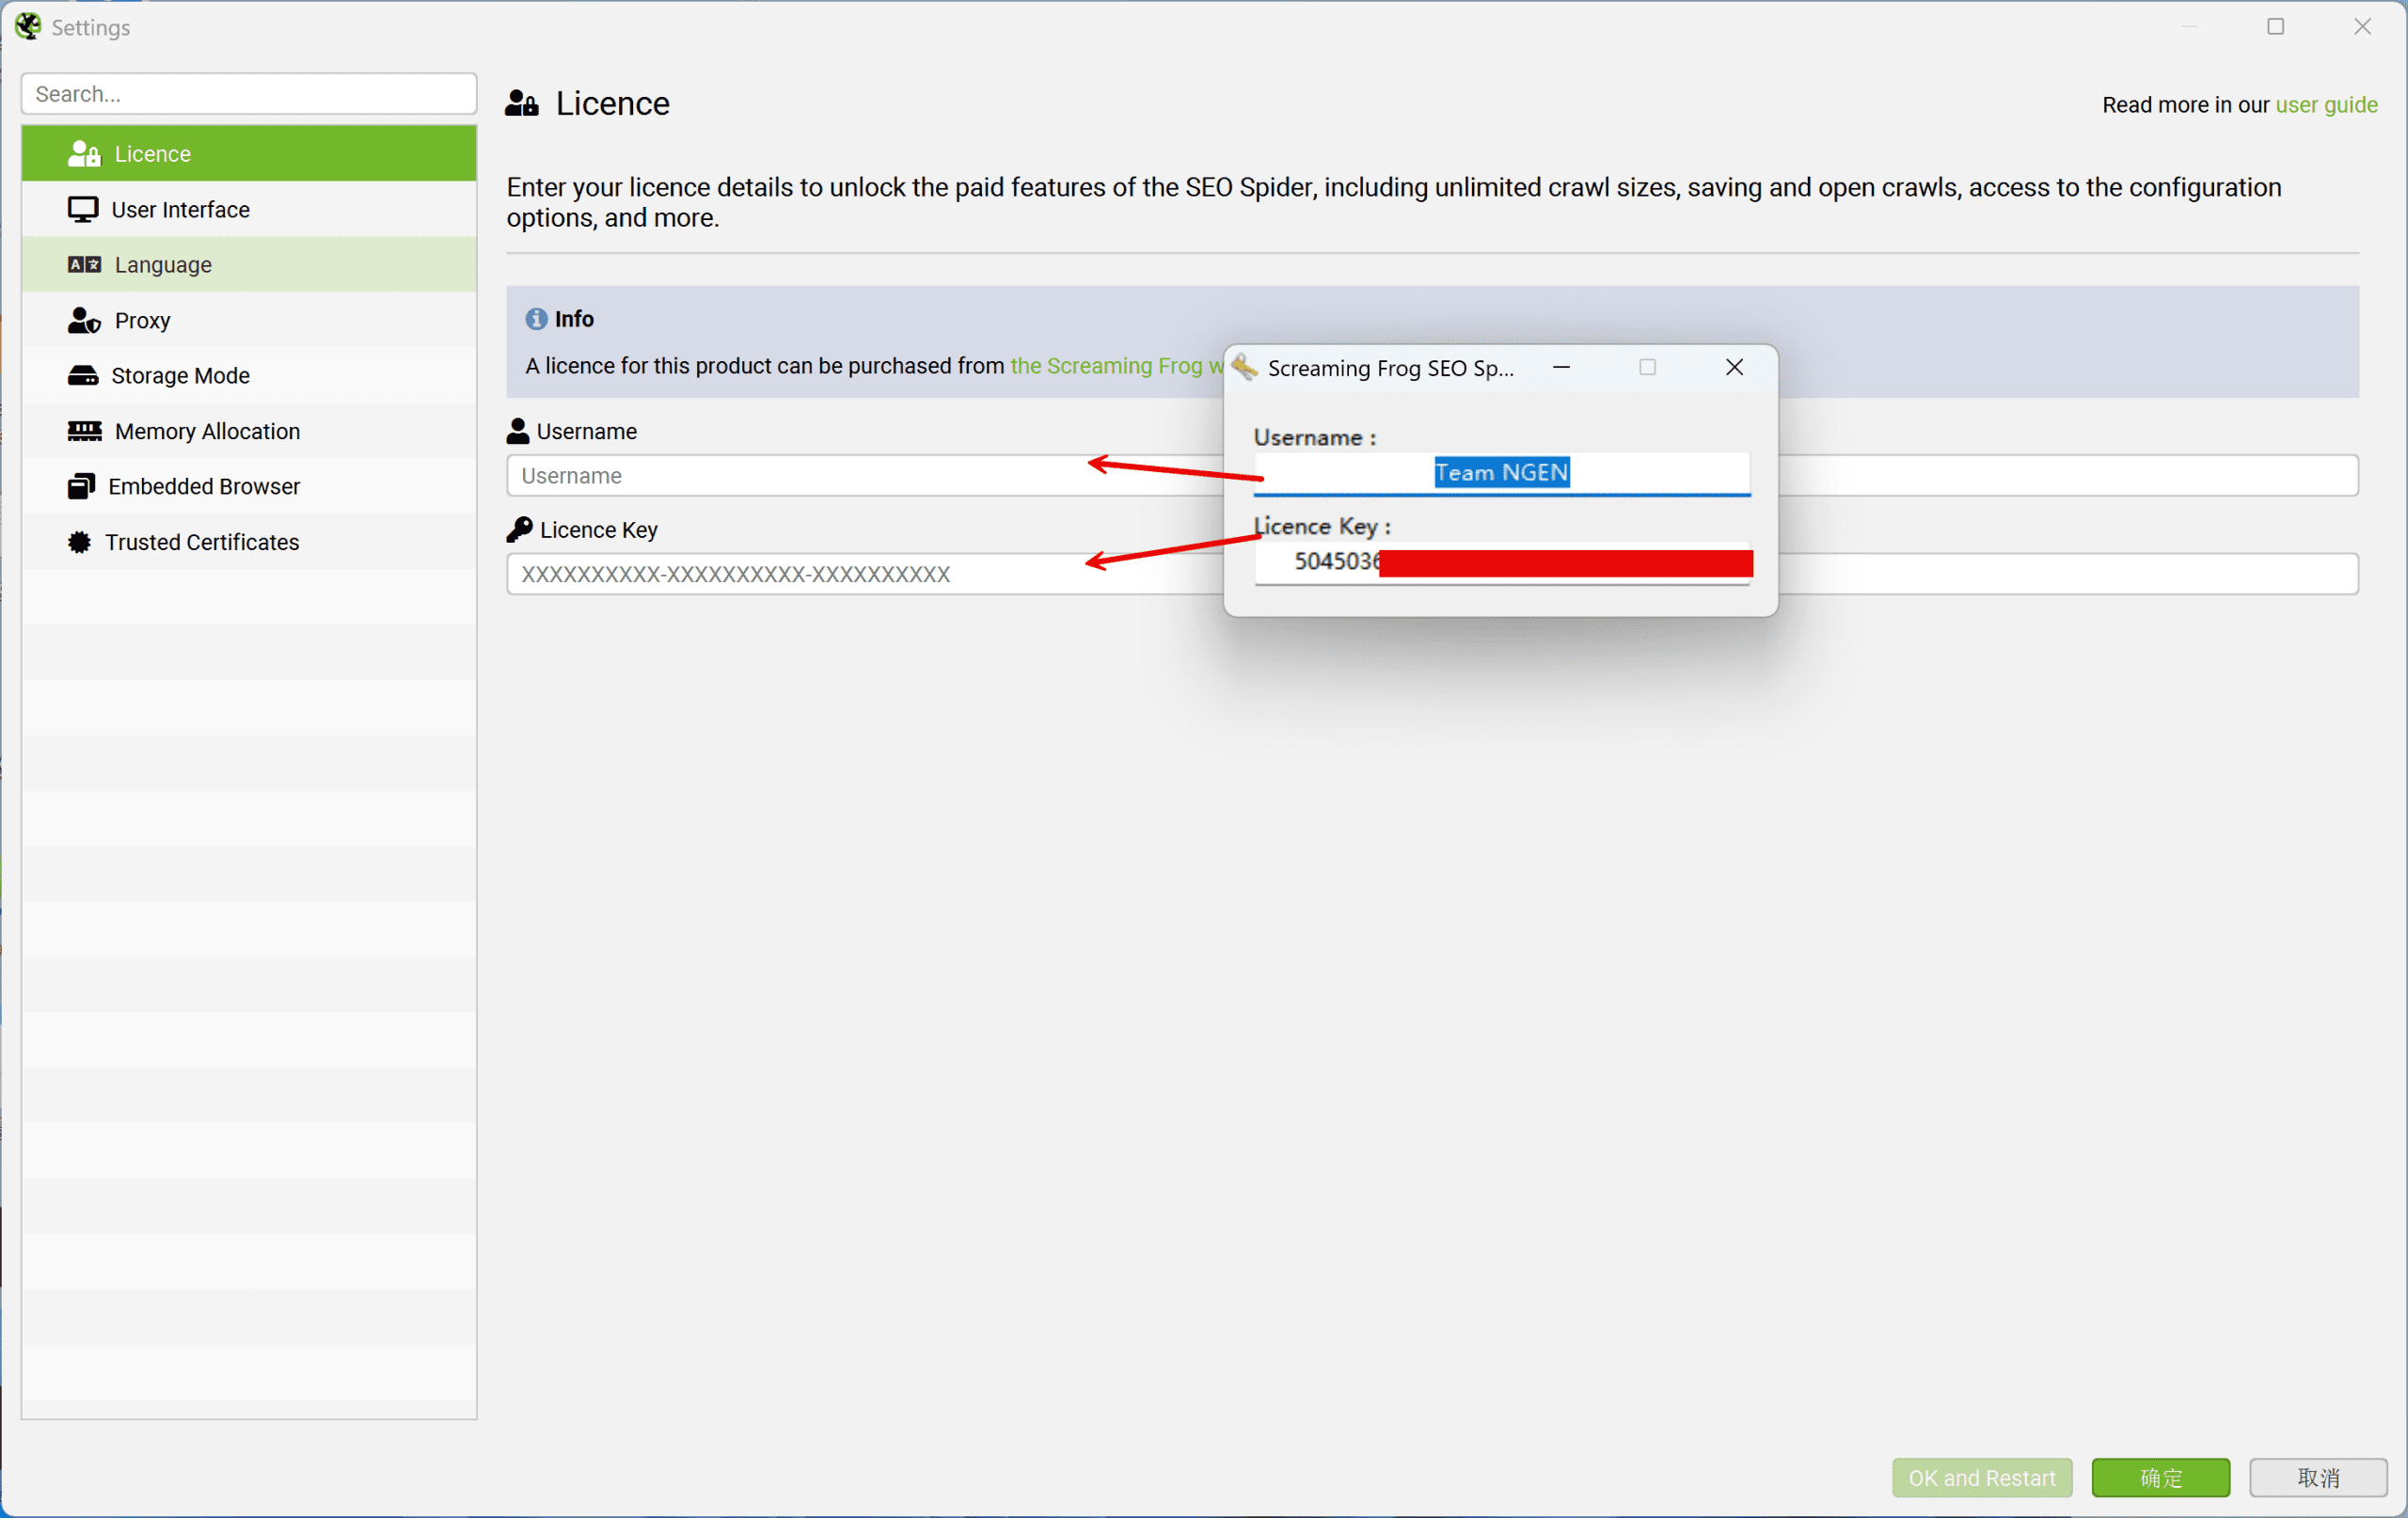Click the User Interface monitor icon
This screenshot has height=1518, width=2408.
tap(82, 209)
